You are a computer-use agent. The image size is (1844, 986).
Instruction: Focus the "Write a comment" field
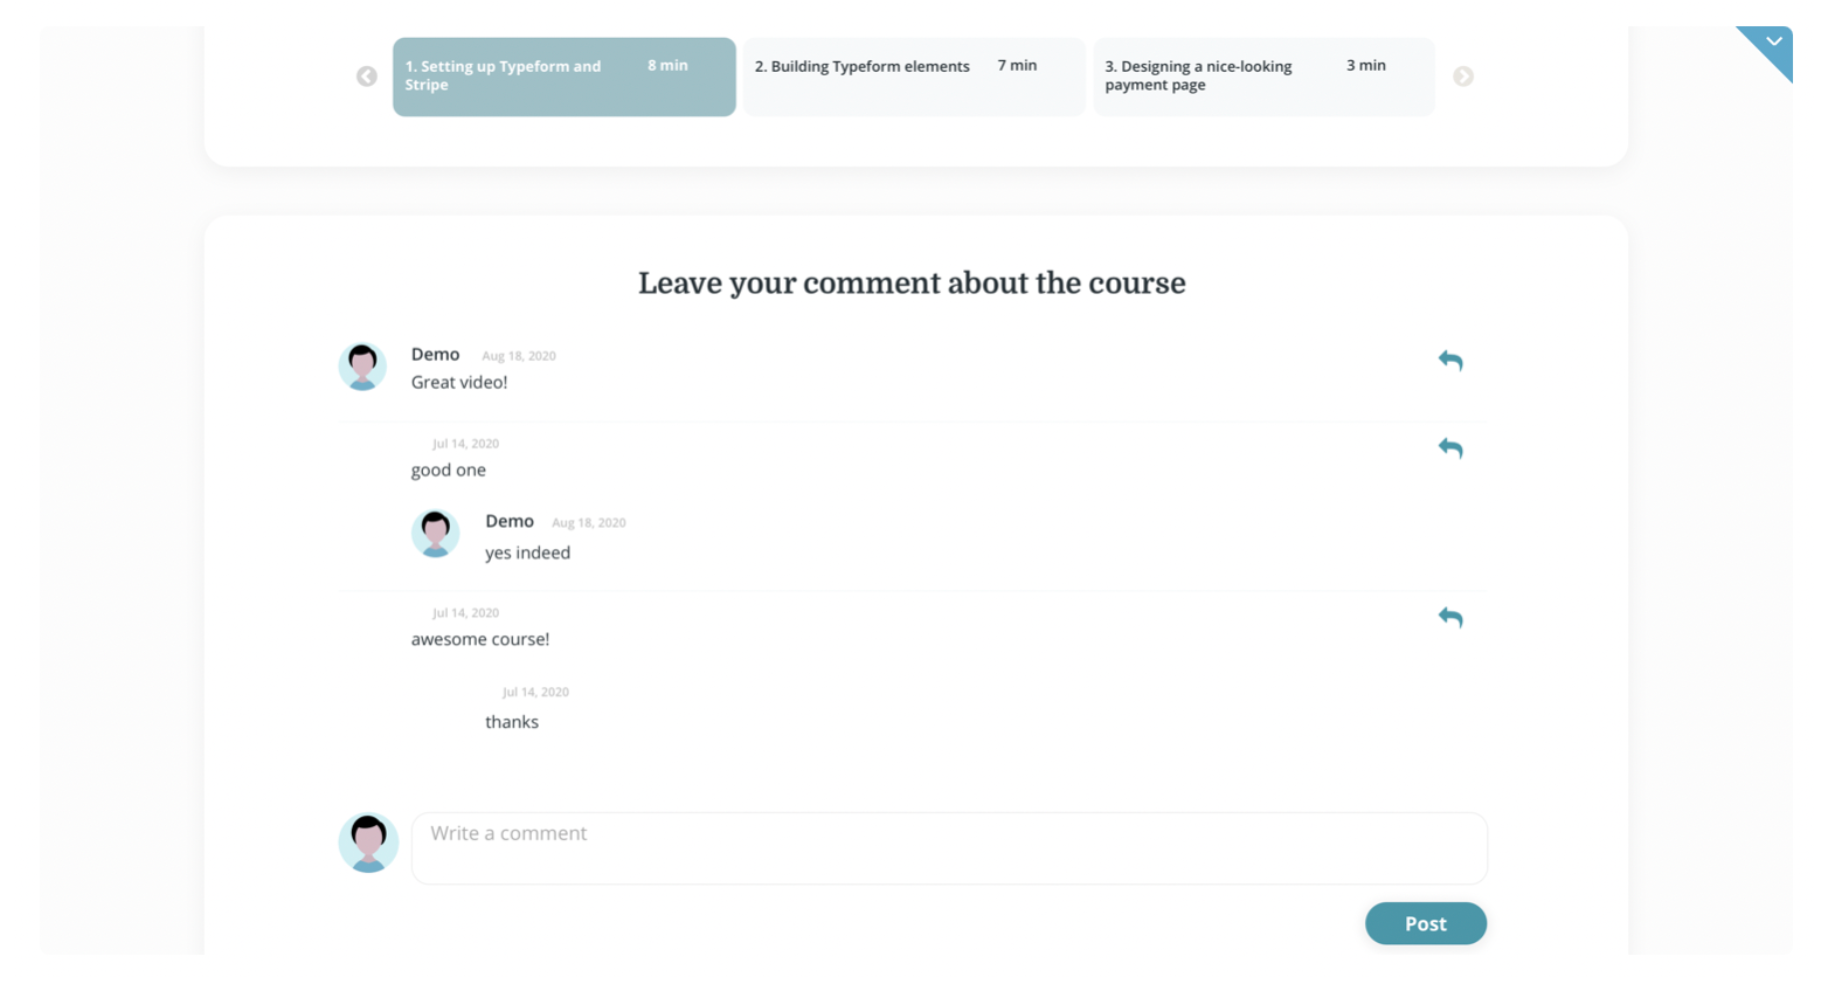pos(949,848)
